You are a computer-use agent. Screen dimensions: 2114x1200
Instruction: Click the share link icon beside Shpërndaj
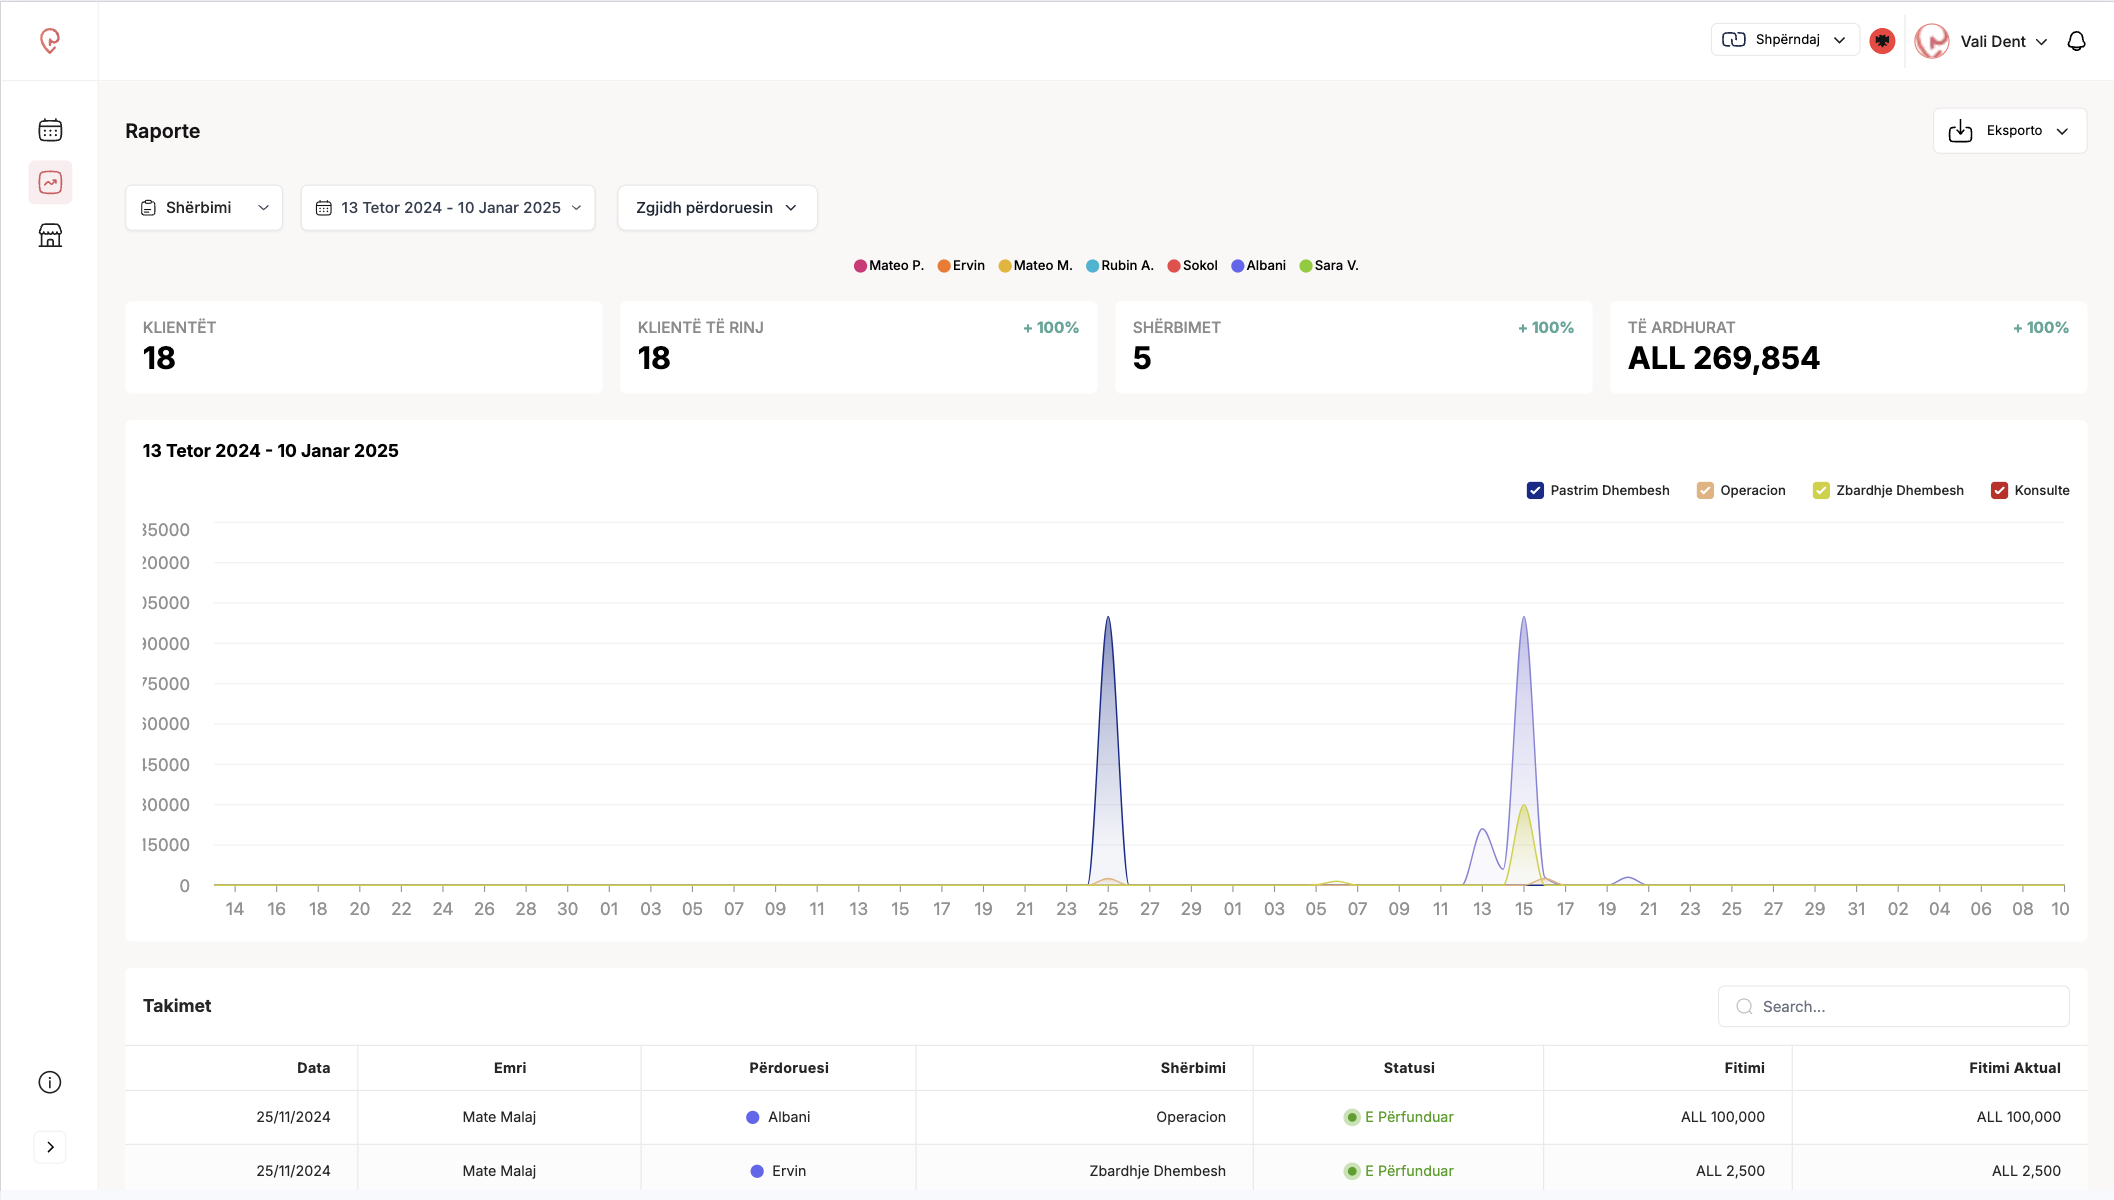coord(1734,40)
